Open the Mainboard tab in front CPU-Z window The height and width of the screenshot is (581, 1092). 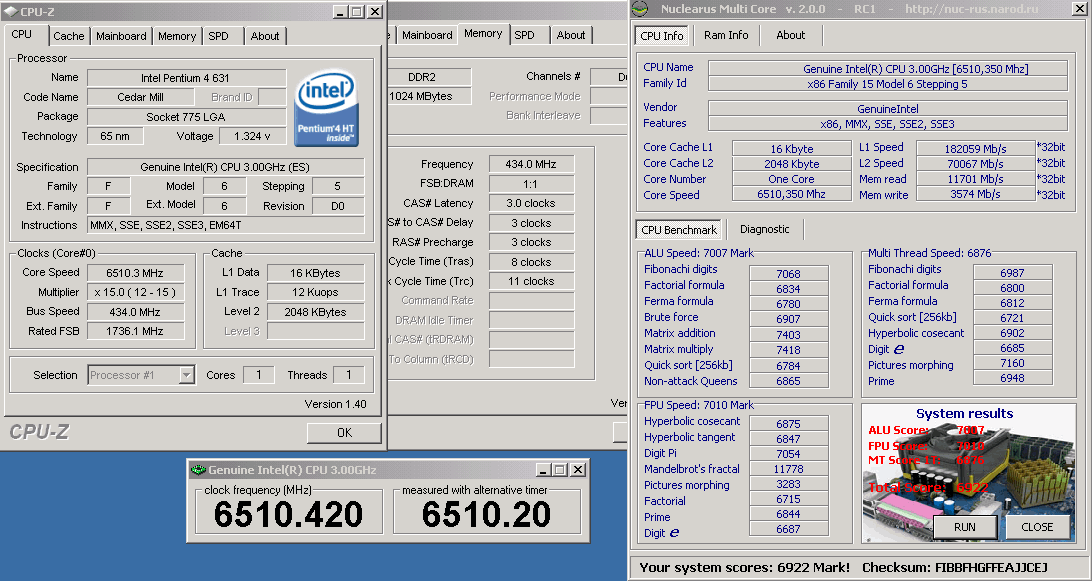pos(121,36)
